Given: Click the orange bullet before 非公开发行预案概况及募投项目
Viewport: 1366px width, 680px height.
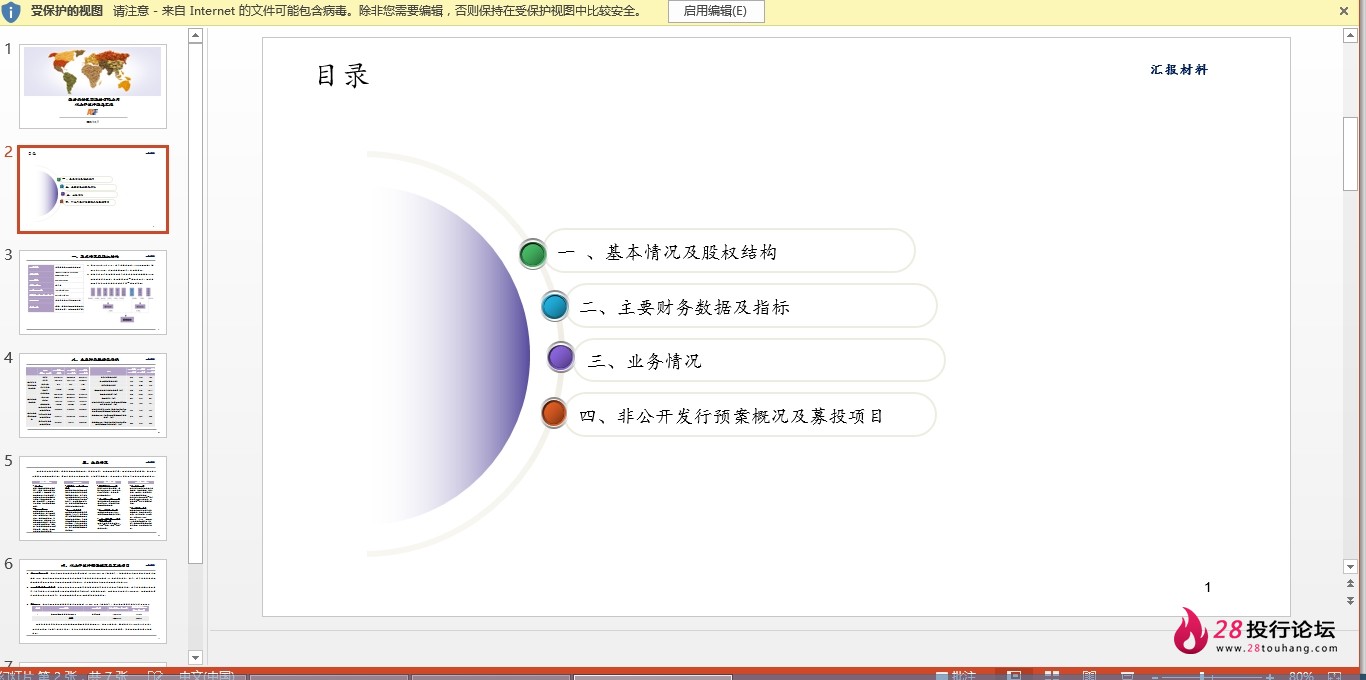Looking at the screenshot, I should (x=554, y=412).
